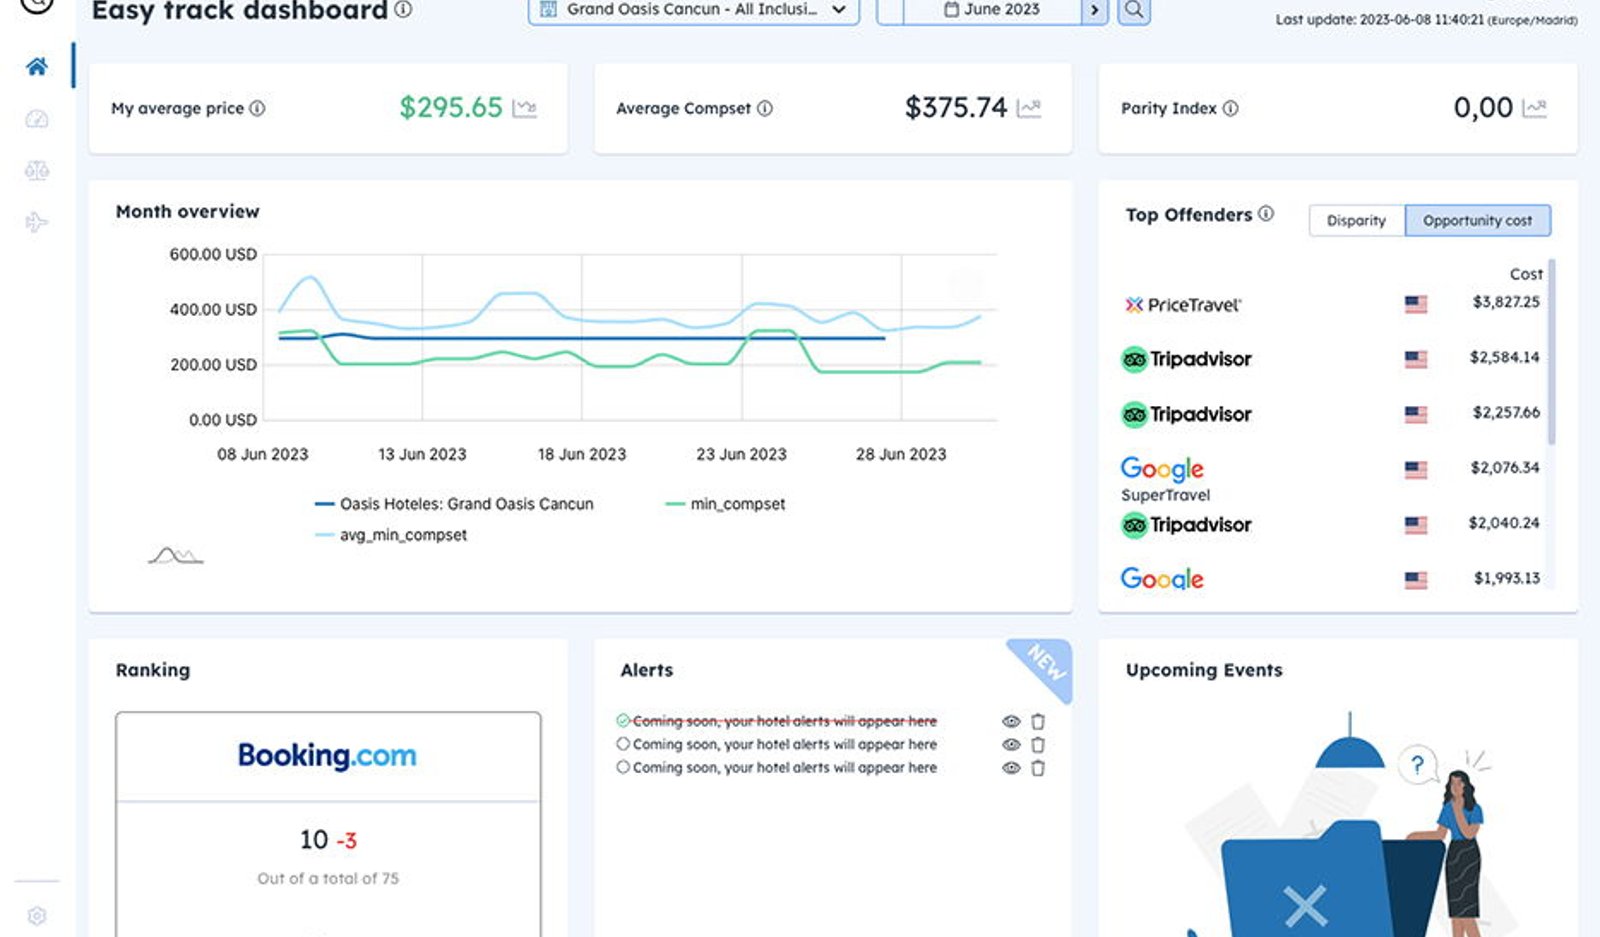
Task: Click the Booking.com ranking logo
Action: (327, 756)
